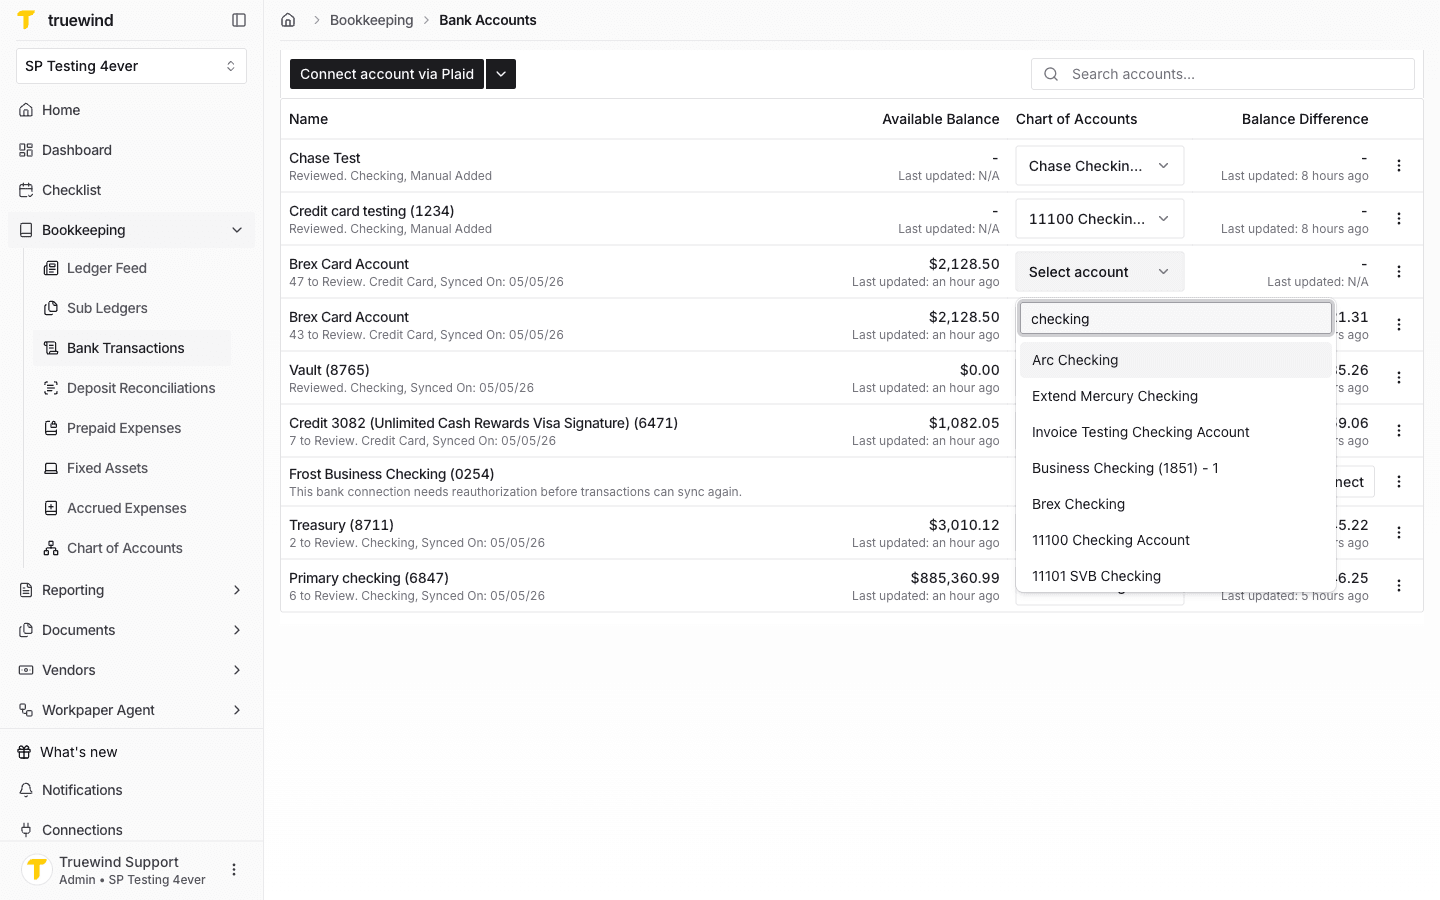Click the $3,010.12 Treasury balance

[x=964, y=525]
